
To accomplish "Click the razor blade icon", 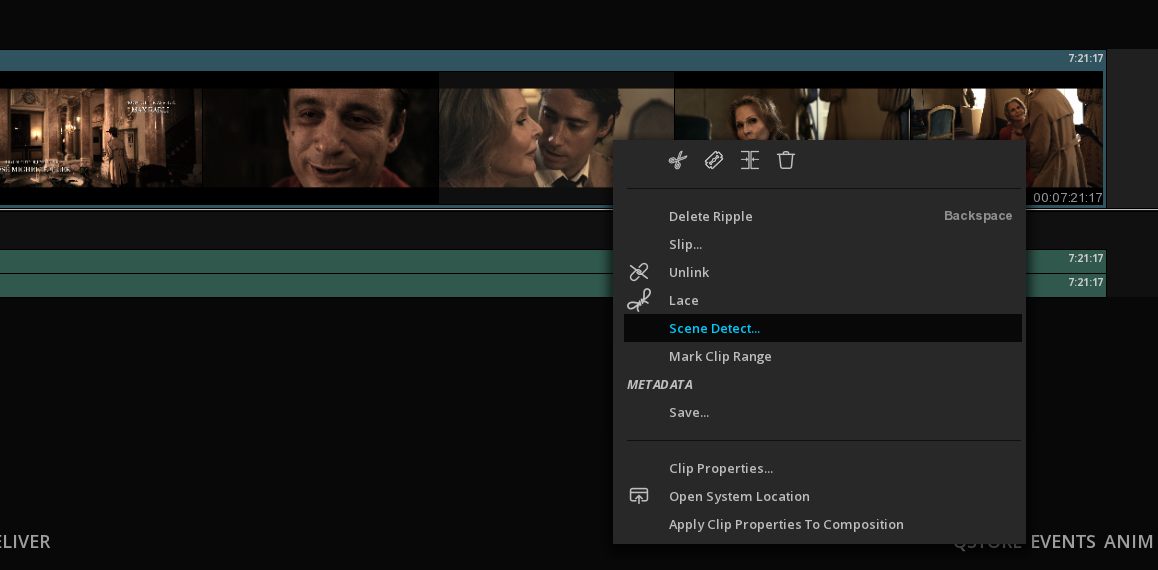I will click(713, 160).
